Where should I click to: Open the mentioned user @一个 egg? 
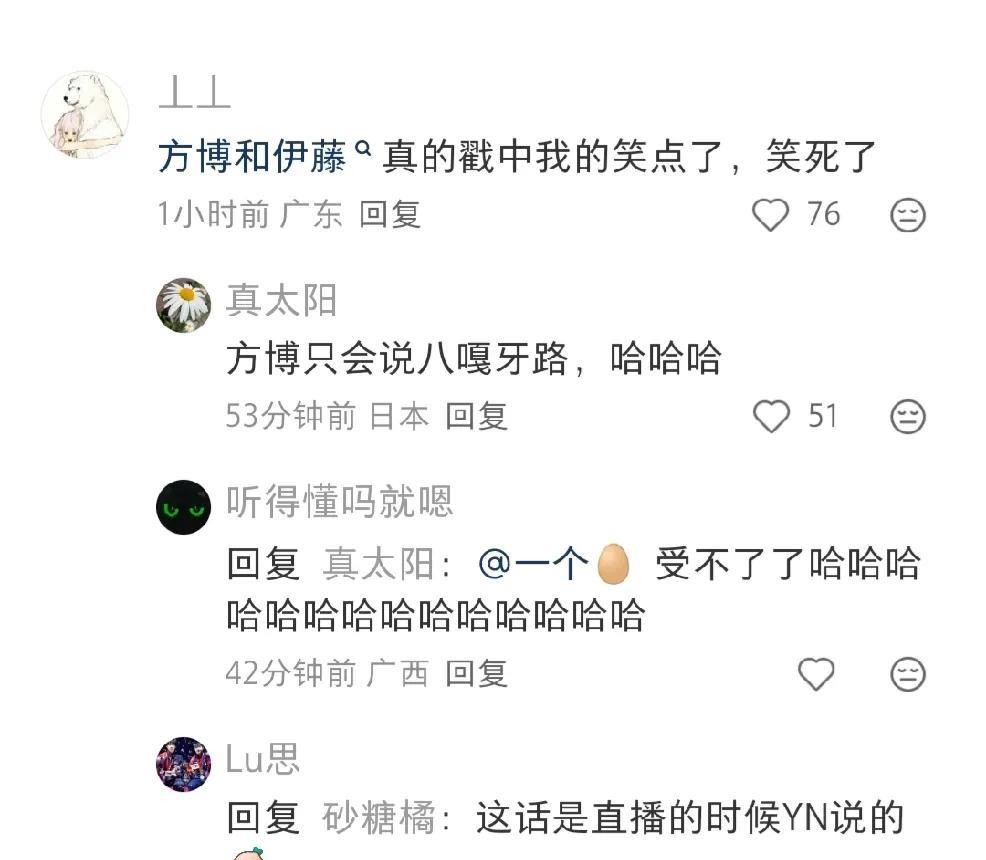(553, 563)
